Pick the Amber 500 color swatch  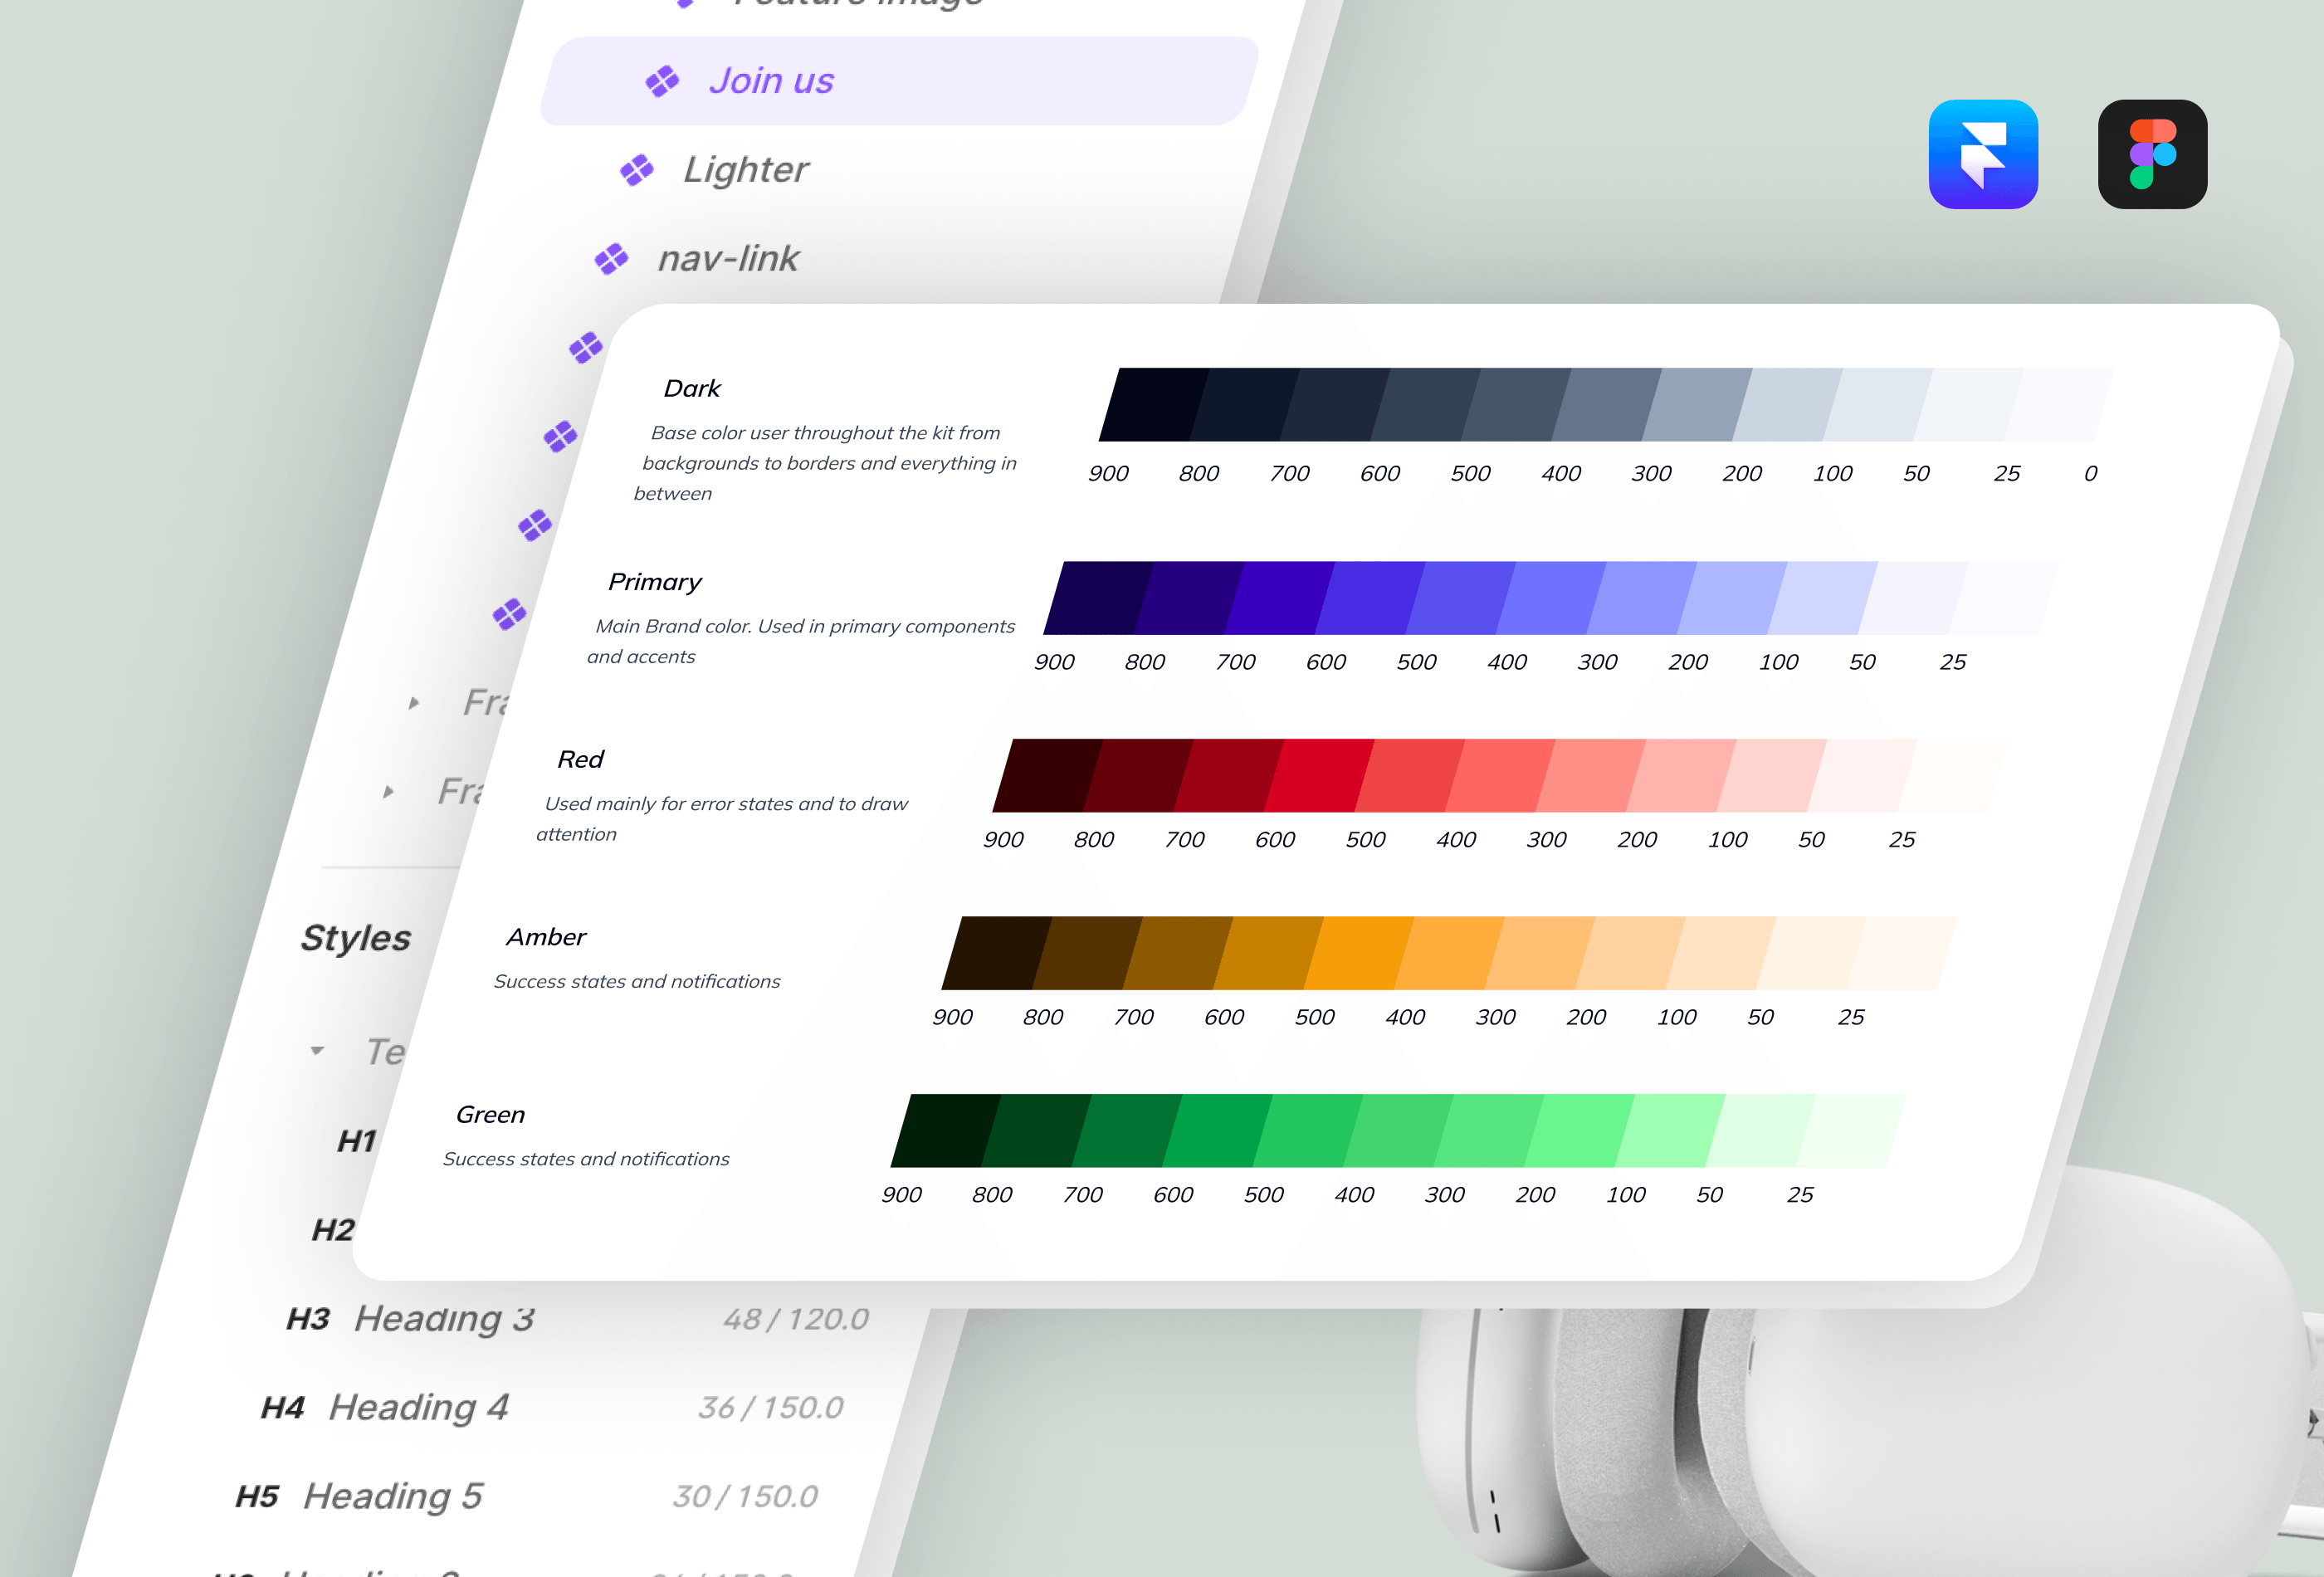point(1359,953)
